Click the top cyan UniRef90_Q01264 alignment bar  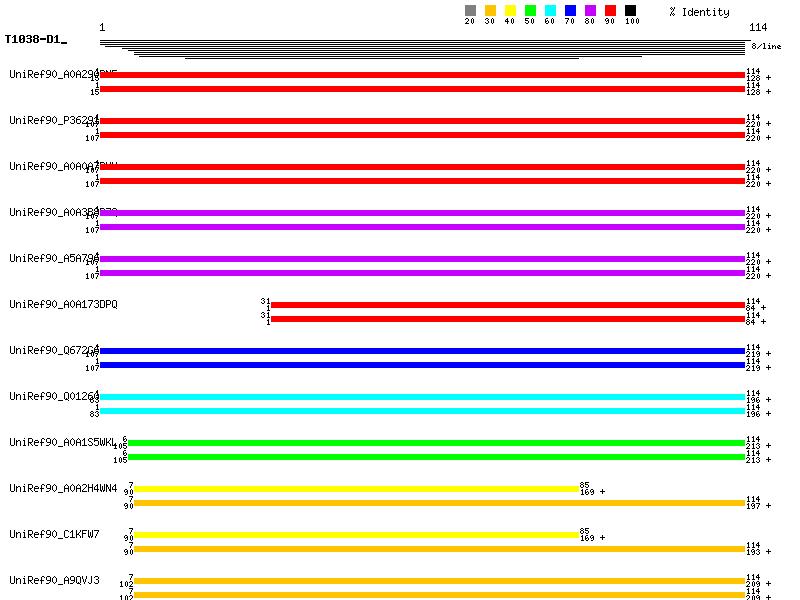tap(422, 397)
